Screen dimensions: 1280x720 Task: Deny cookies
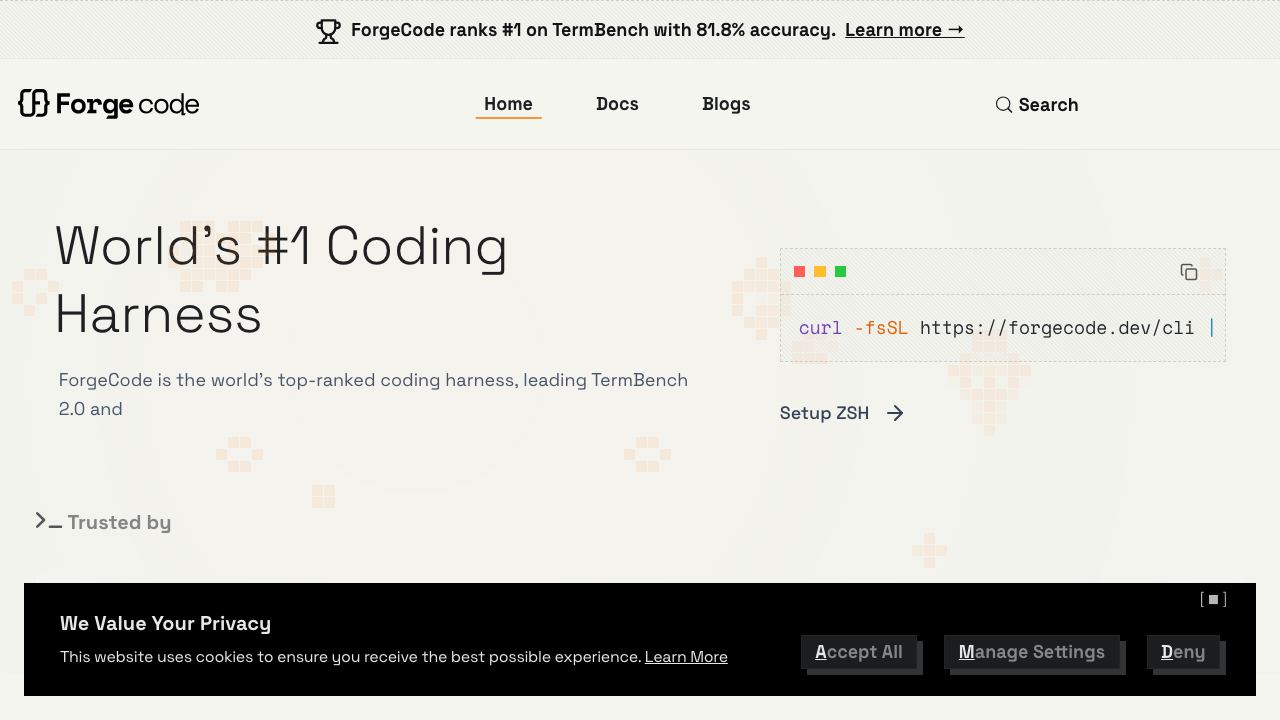[x=1183, y=652]
